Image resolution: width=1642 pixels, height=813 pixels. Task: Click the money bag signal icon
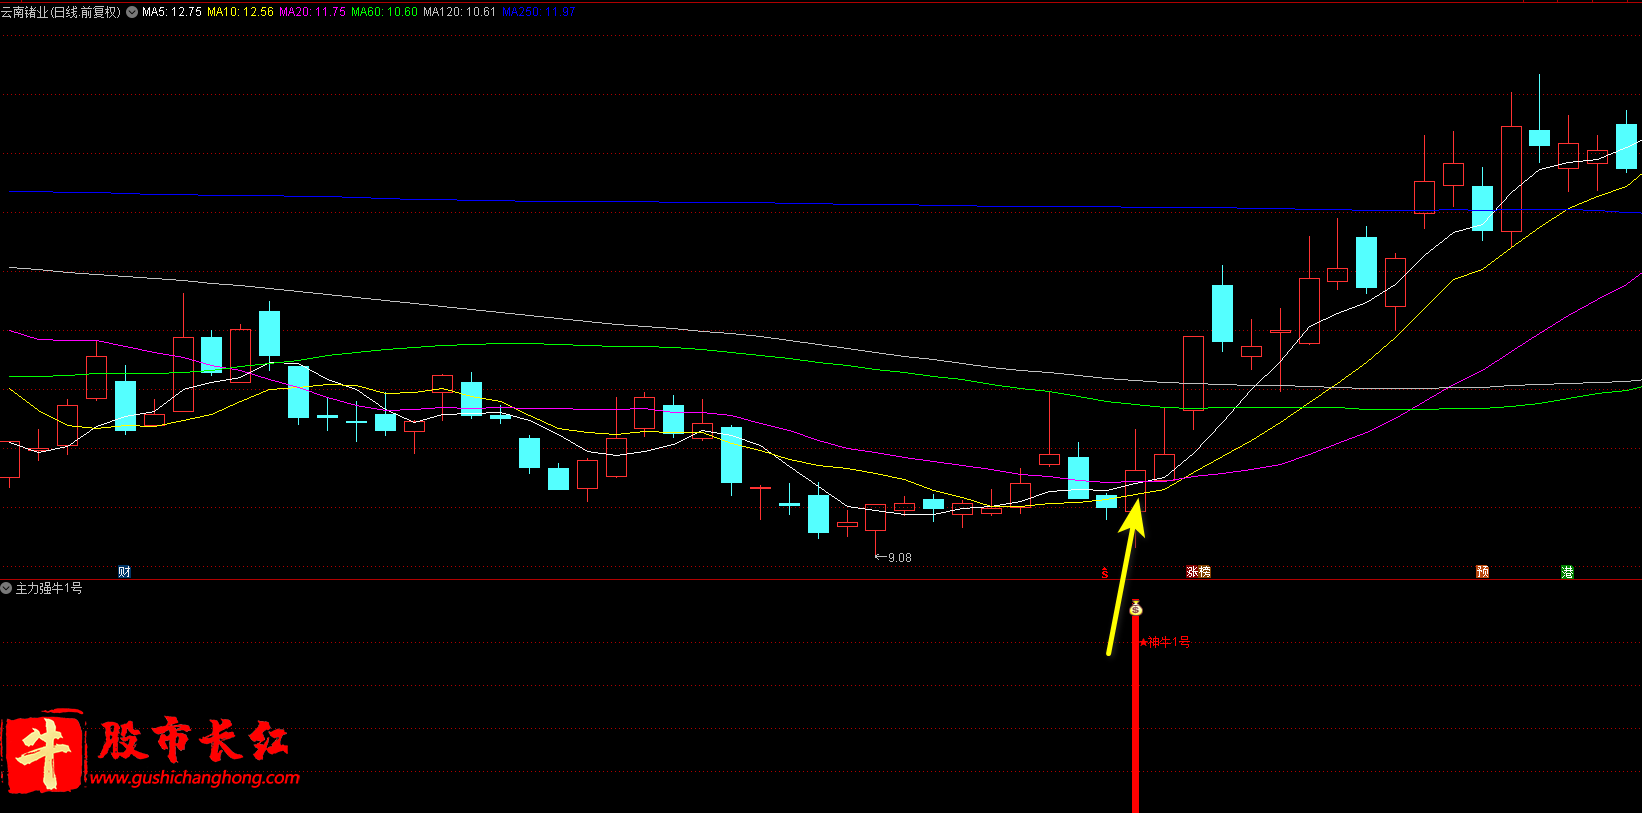click(x=1135, y=607)
